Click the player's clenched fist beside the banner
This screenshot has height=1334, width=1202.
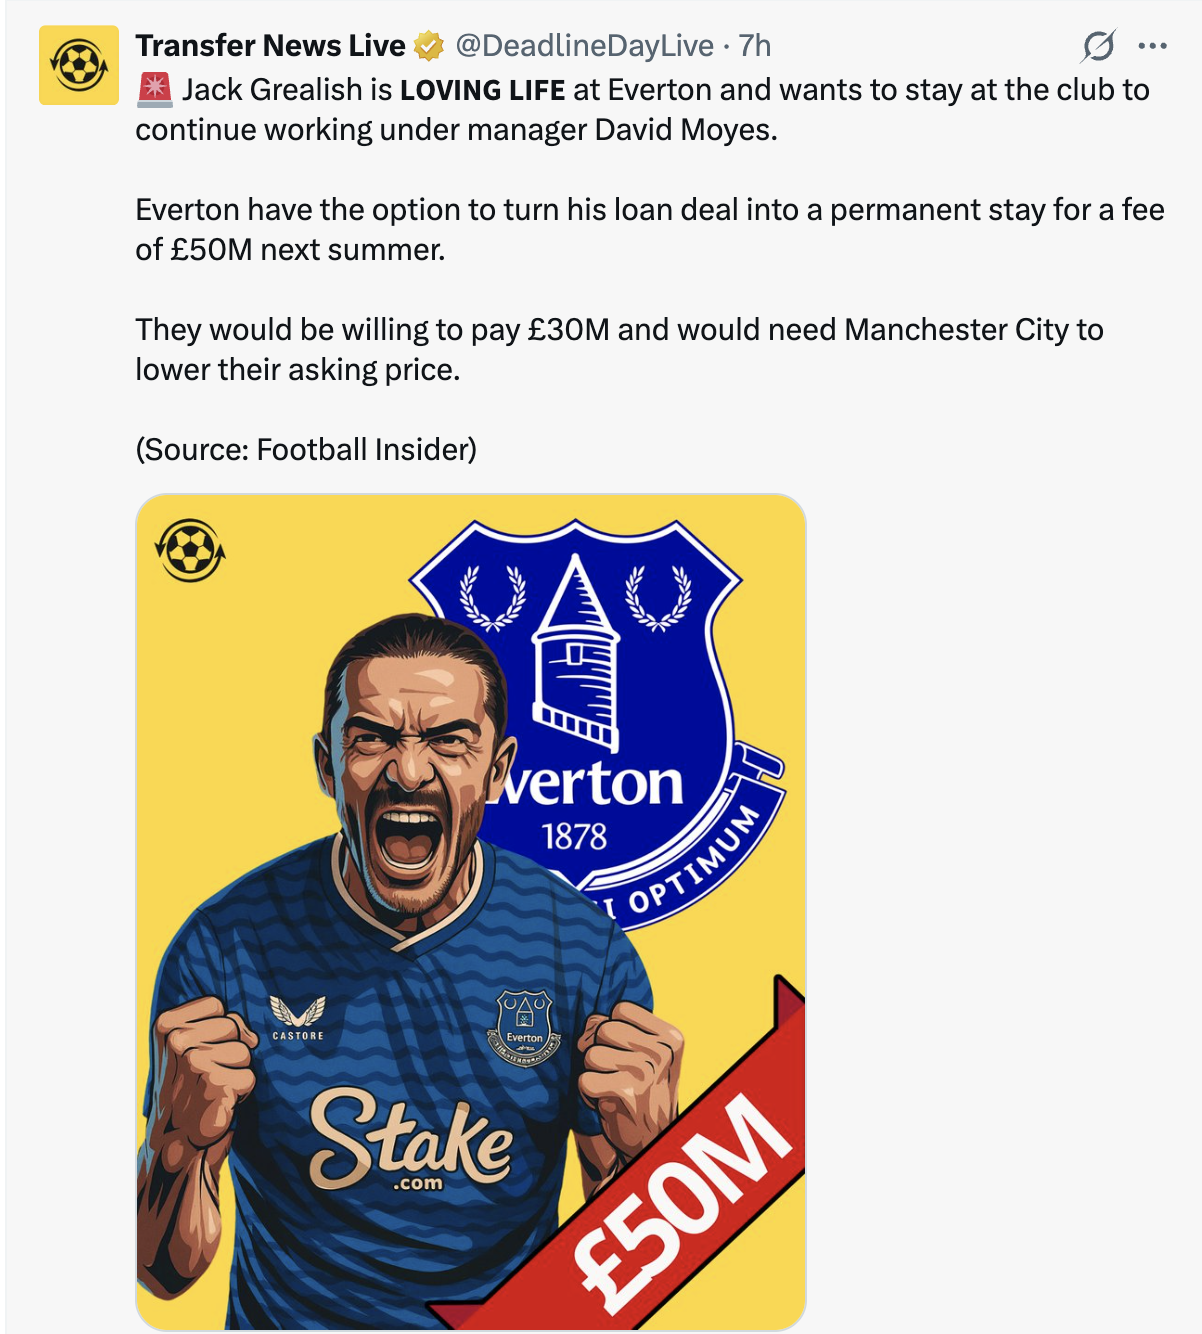pyautogui.click(x=628, y=1060)
